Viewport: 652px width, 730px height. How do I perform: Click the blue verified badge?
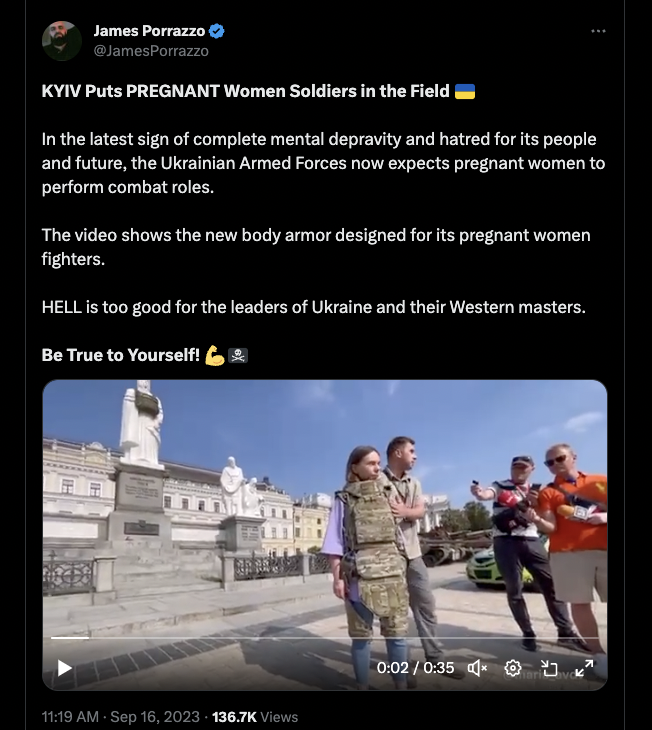click(x=217, y=31)
